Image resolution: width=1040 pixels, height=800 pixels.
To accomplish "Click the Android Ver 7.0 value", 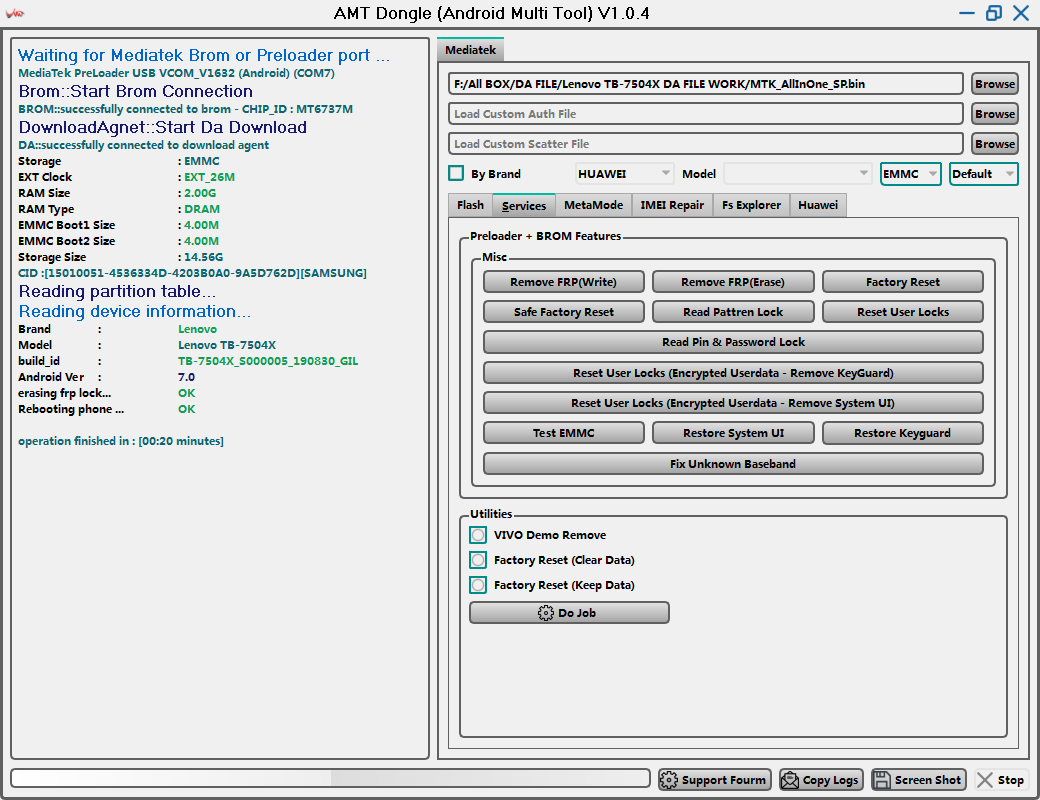I will (x=186, y=377).
